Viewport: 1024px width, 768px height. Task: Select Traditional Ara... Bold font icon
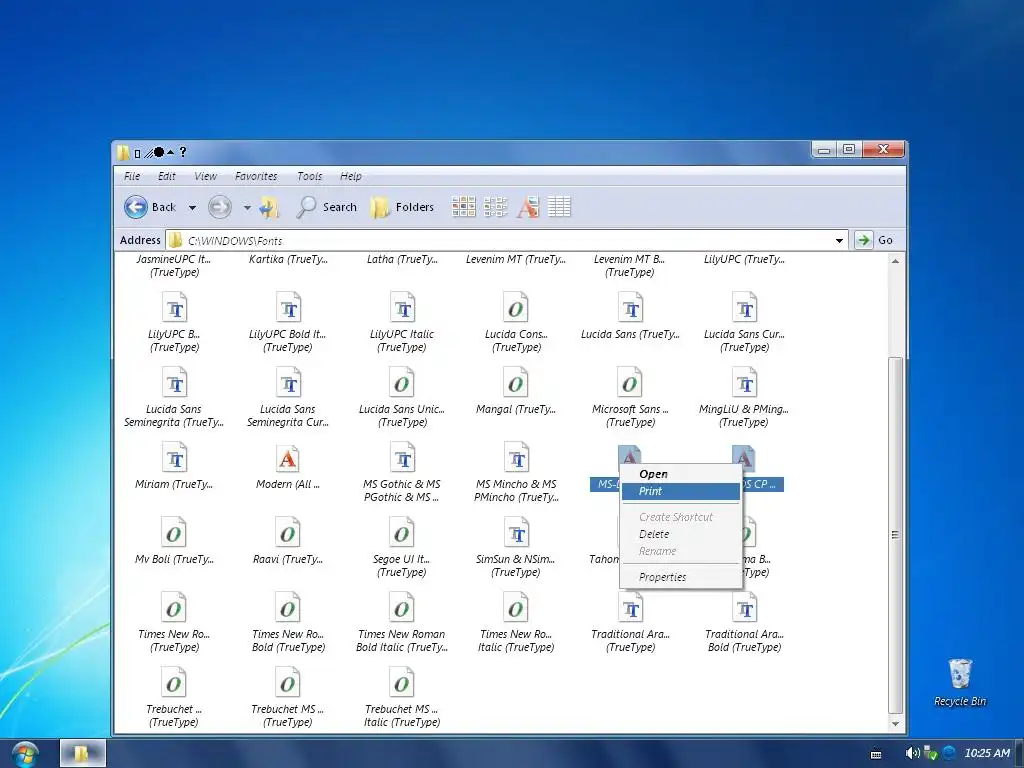coord(744,607)
